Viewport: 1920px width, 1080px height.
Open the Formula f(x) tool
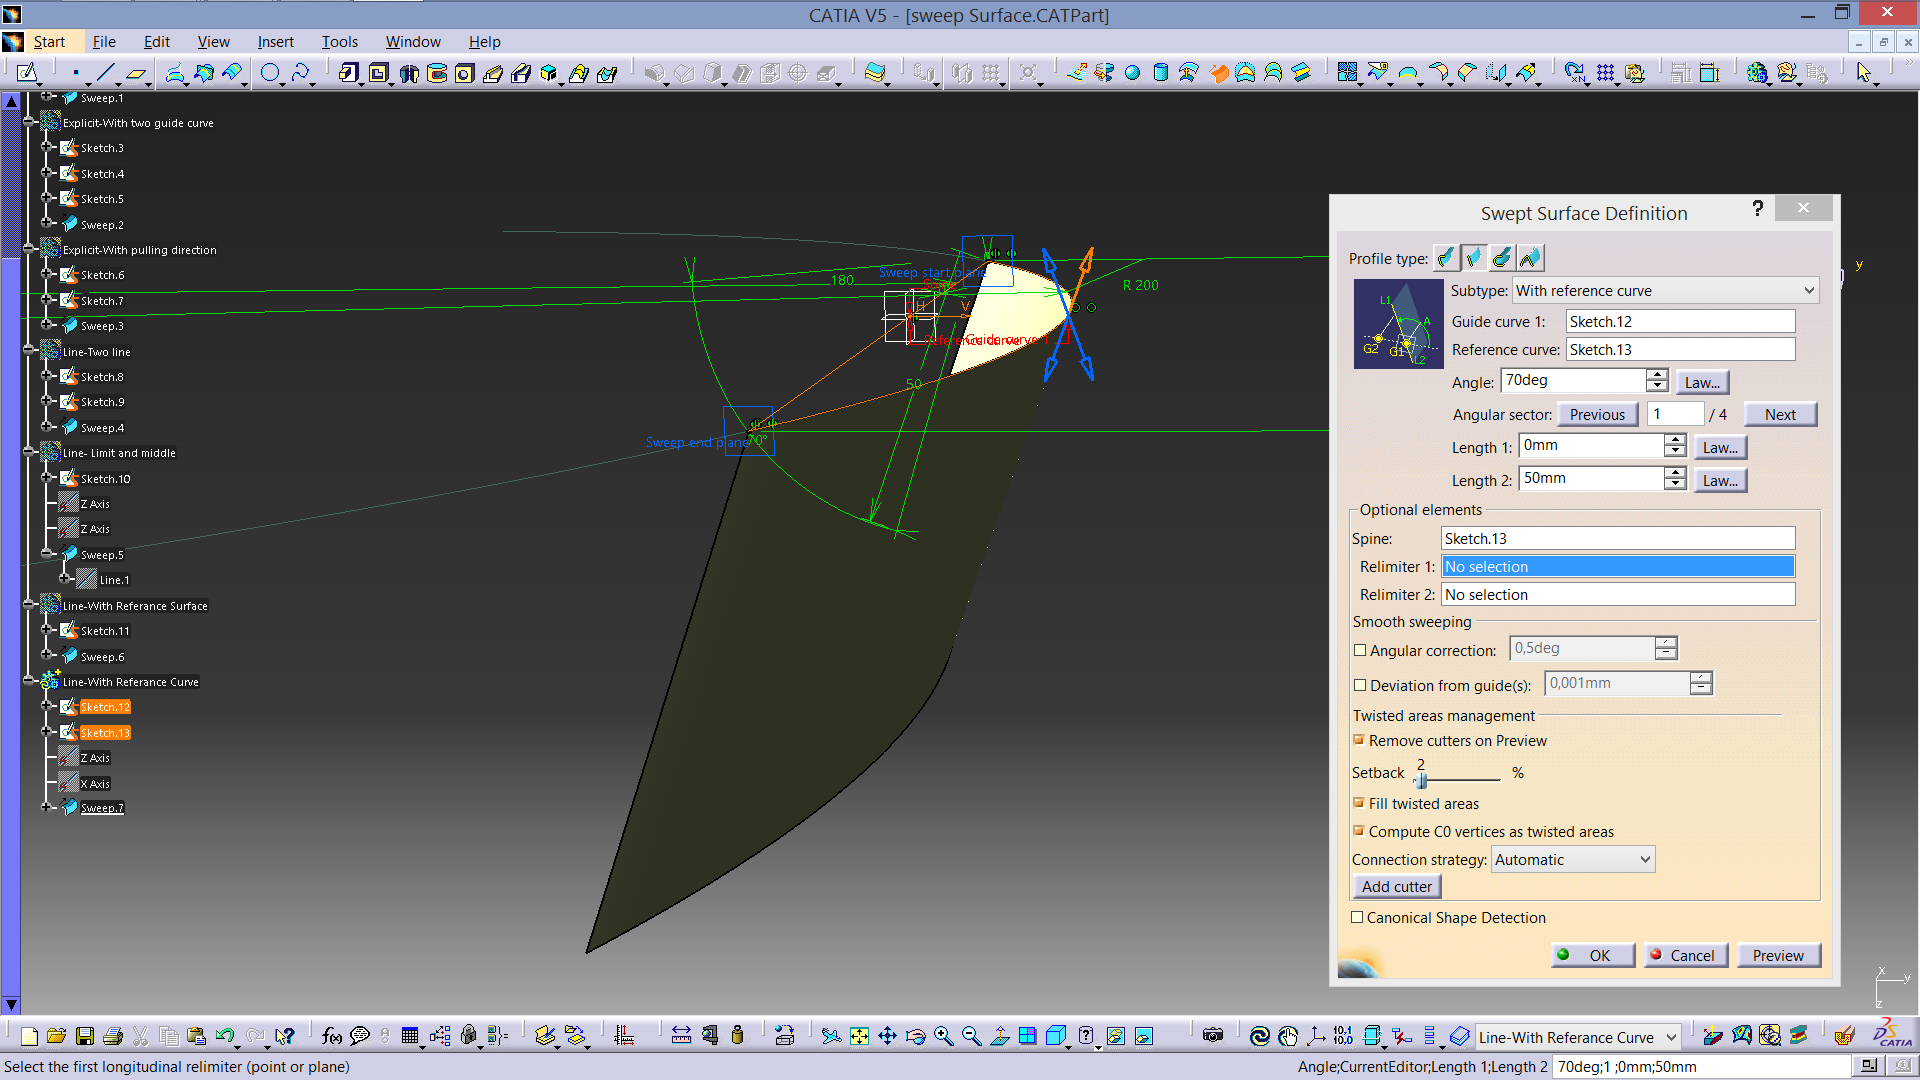point(332,1036)
